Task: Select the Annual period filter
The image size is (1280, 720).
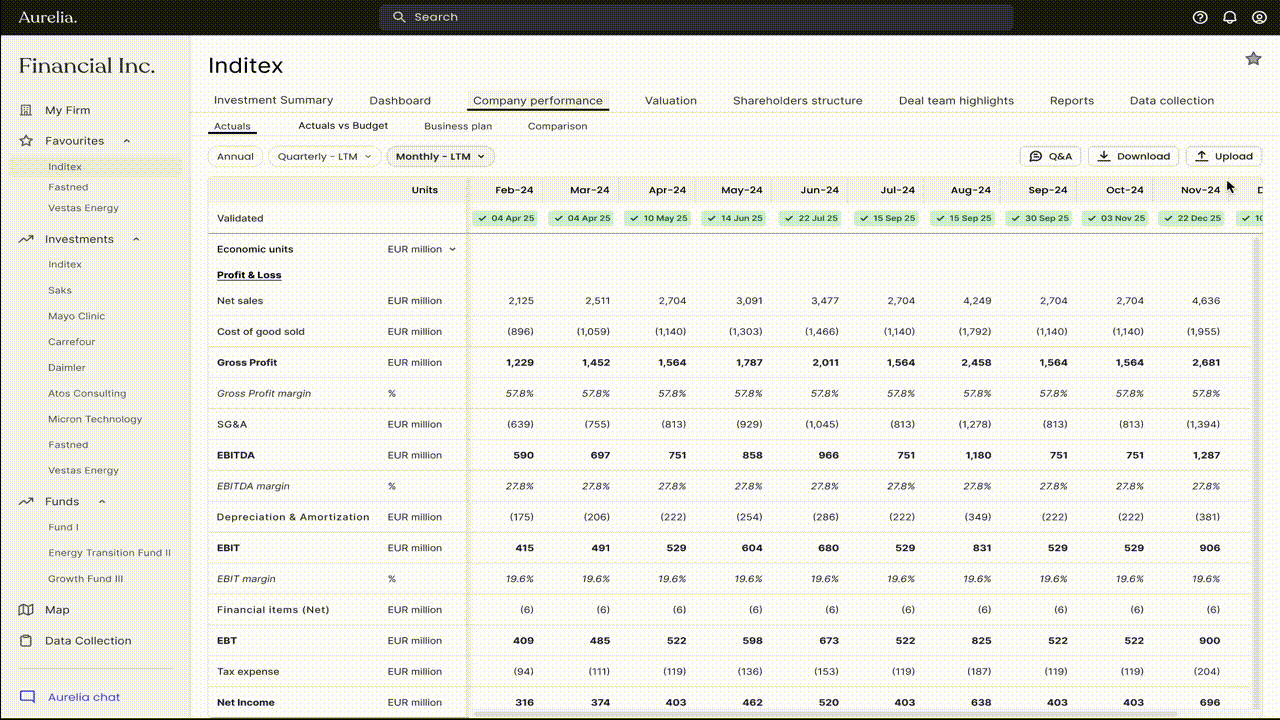Action: (236, 156)
